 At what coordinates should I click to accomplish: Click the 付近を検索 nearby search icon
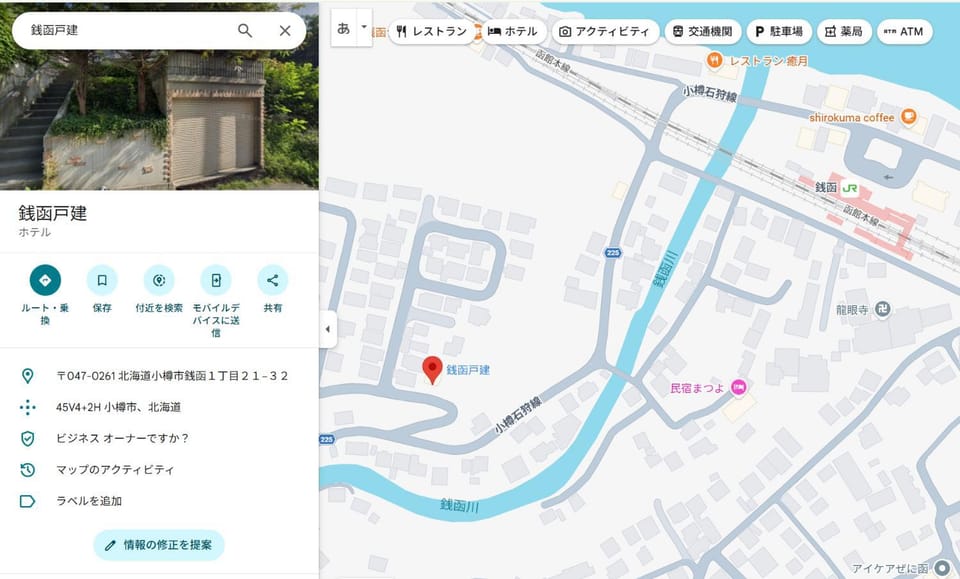pos(159,280)
